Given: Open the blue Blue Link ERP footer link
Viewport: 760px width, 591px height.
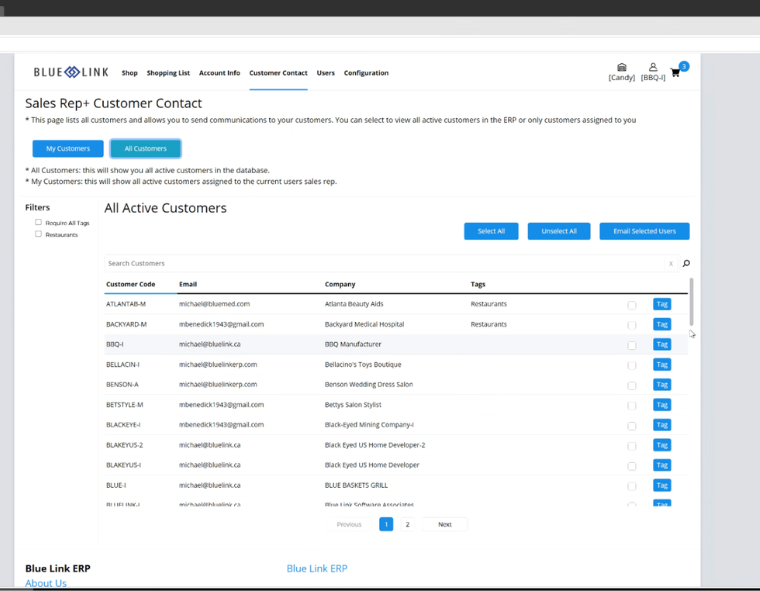Looking at the screenshot, I should pyautogui.click(x=317, y=568).
